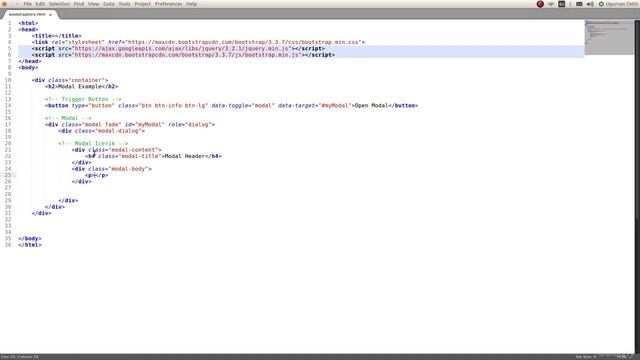Click the "Modal Example" heading text
This screenshot has height=360, width=640.
point(80,87)
